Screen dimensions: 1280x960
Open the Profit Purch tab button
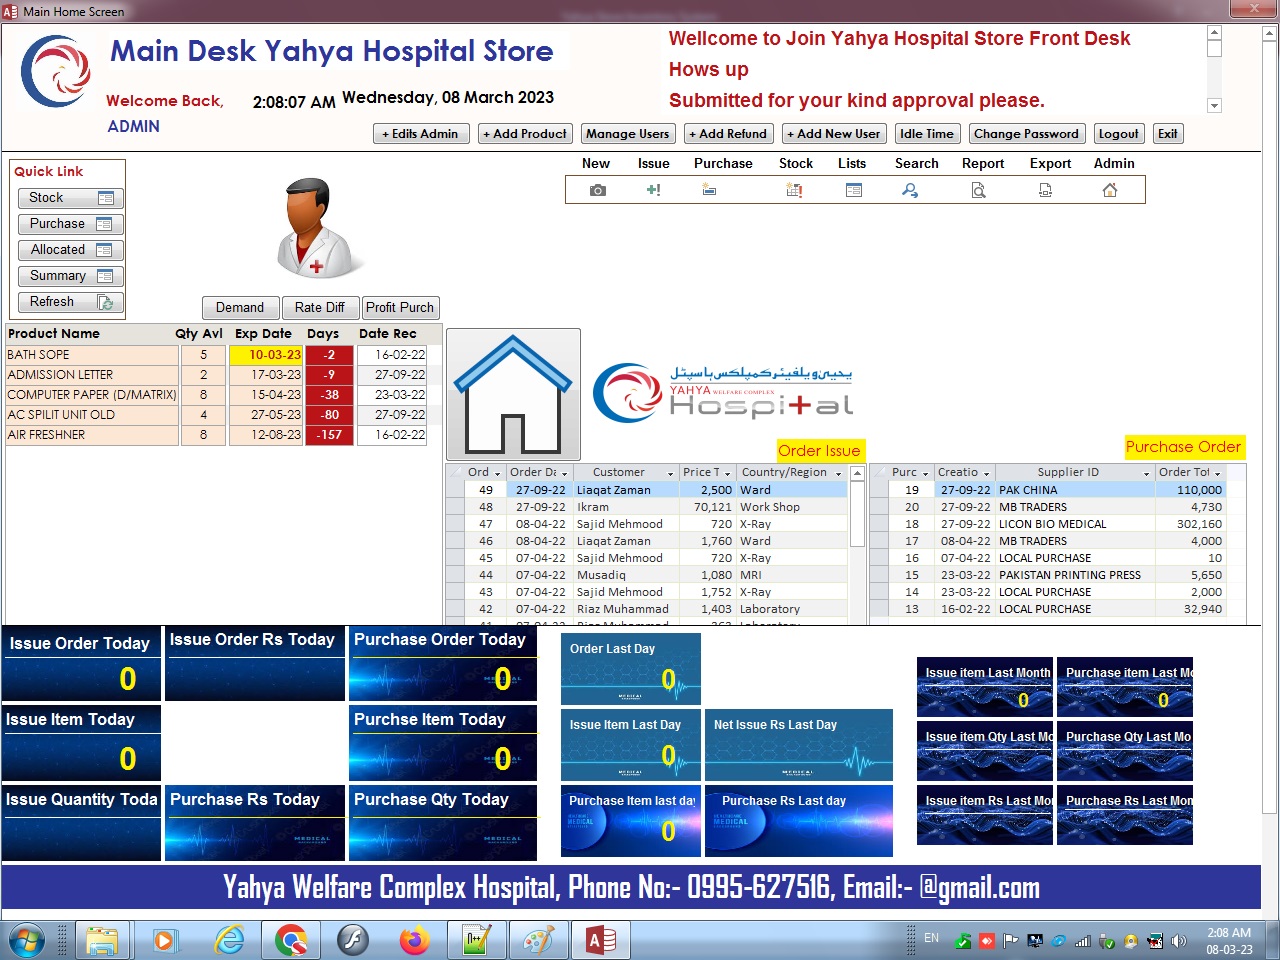[x=400, y=308]
